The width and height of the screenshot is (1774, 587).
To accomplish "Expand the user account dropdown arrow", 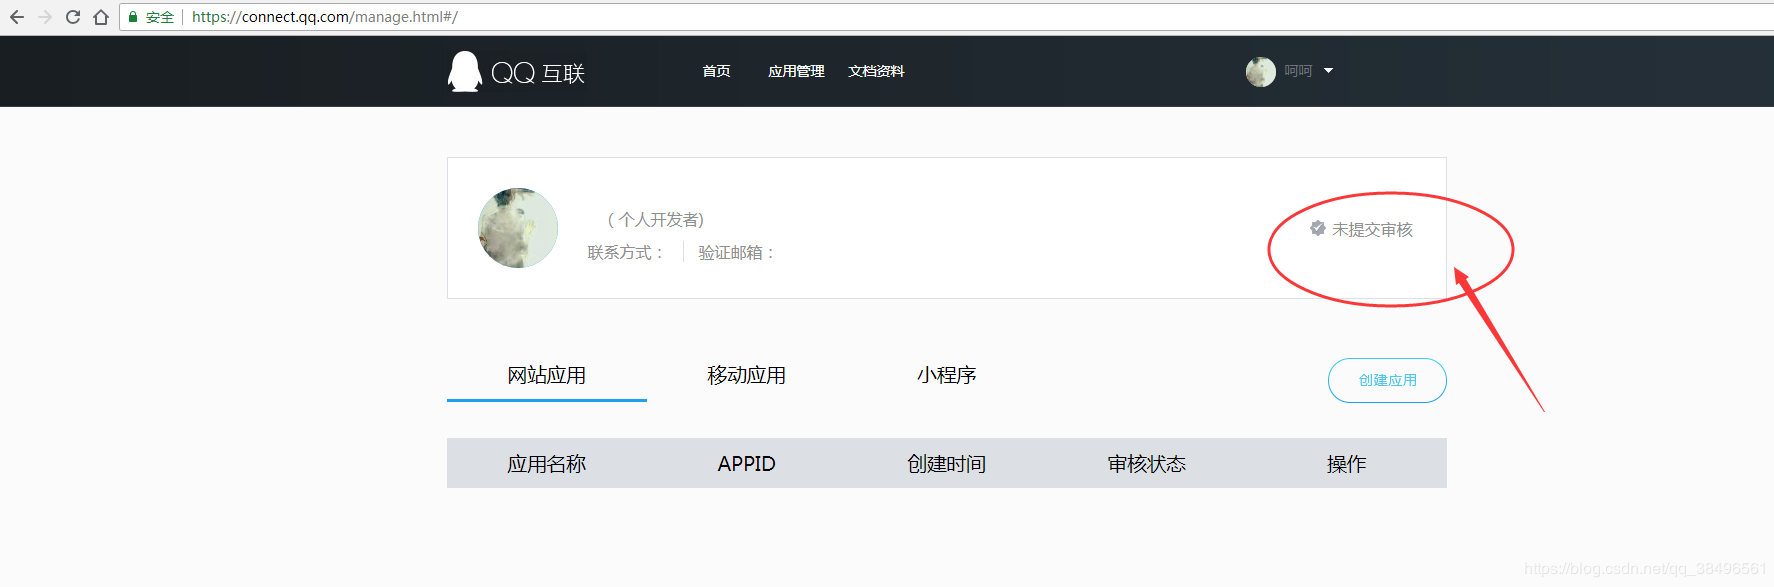I will pos(1328,71).
